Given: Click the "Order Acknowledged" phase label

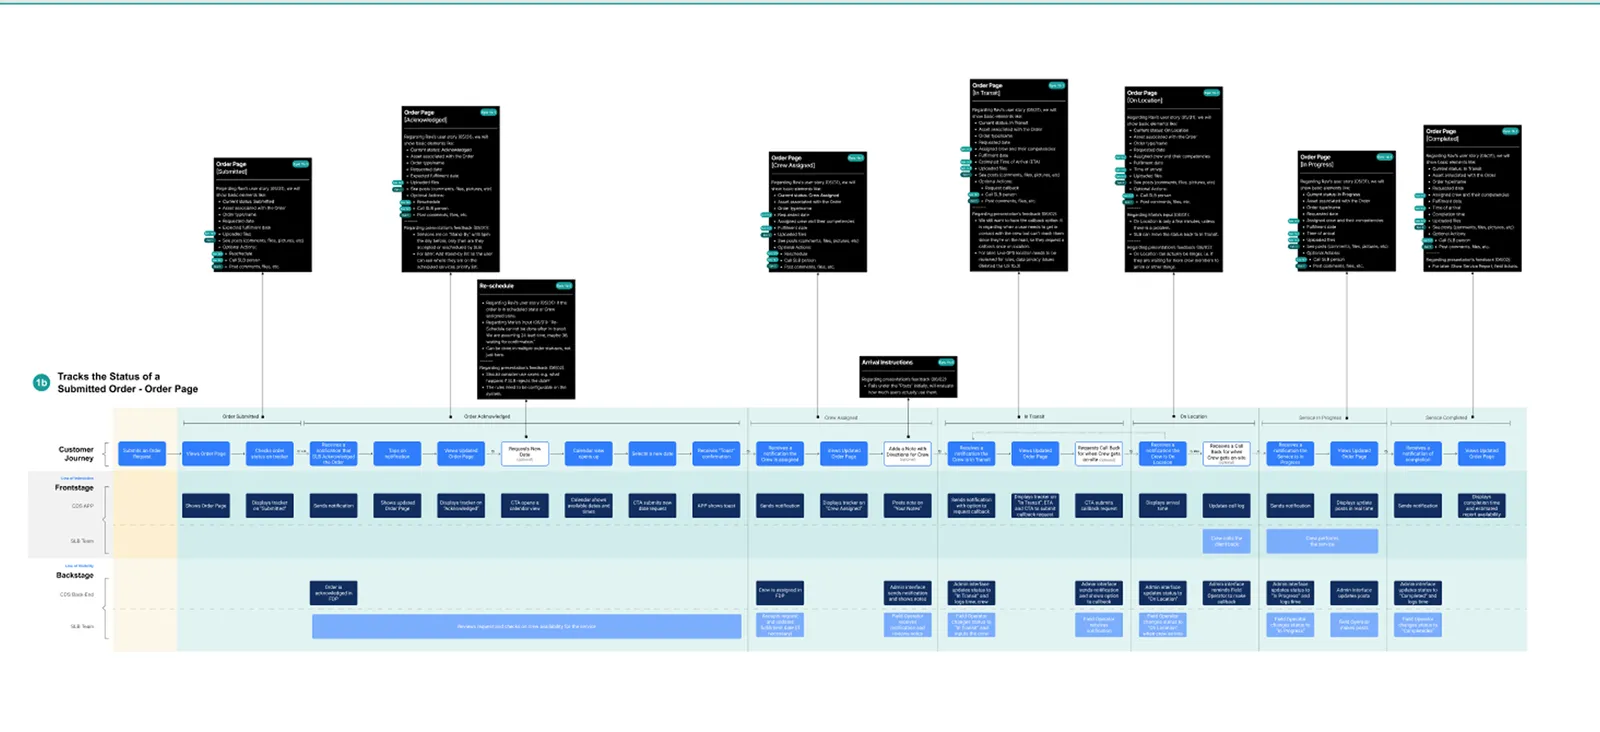Looking at the screenshot, I should point(487,417).
